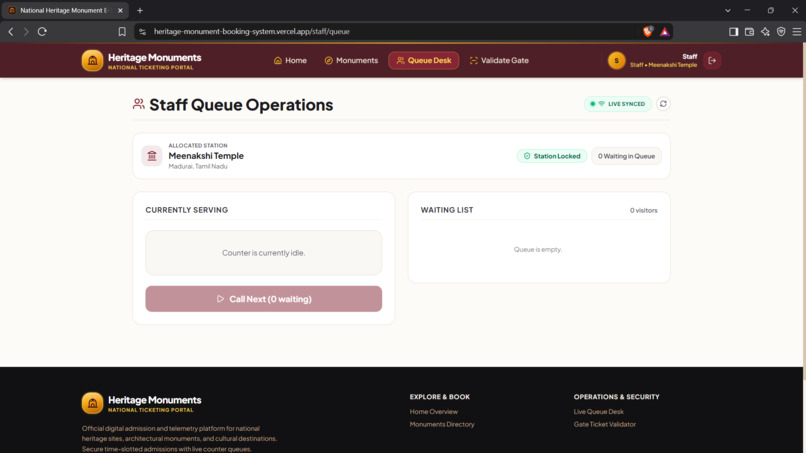Image resolution: width=806 pixels, height=453 pixels.
Task: Click the browser reload icon
Action: tap(42, 31)
